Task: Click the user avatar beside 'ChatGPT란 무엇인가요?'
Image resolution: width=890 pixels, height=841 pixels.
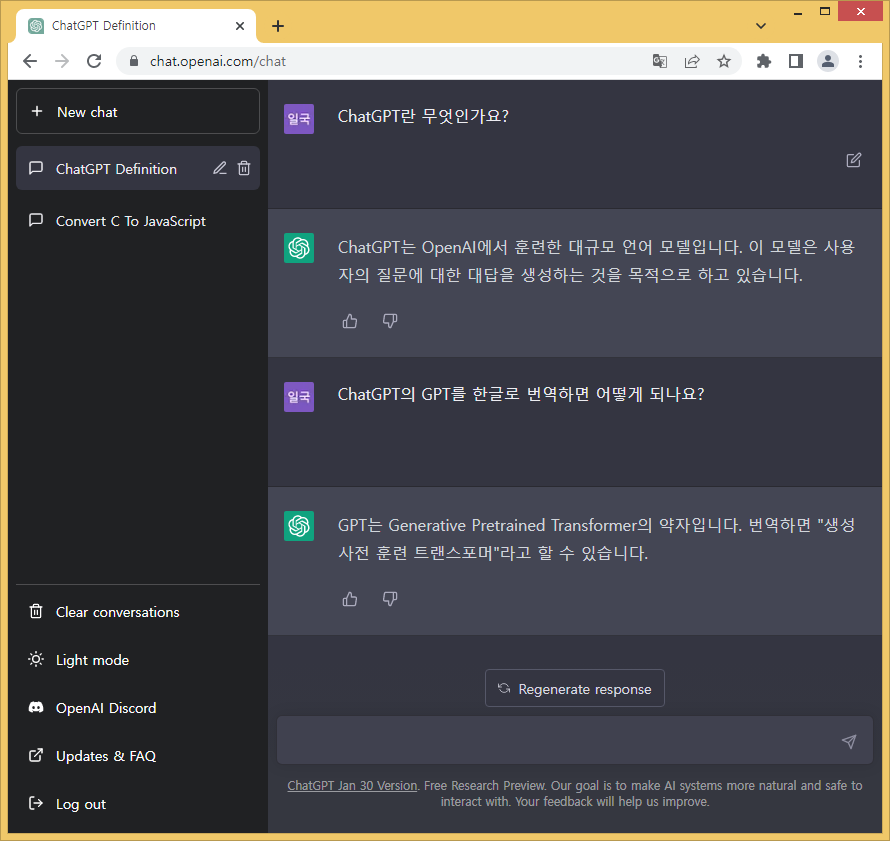Action: tap(299, 119)
